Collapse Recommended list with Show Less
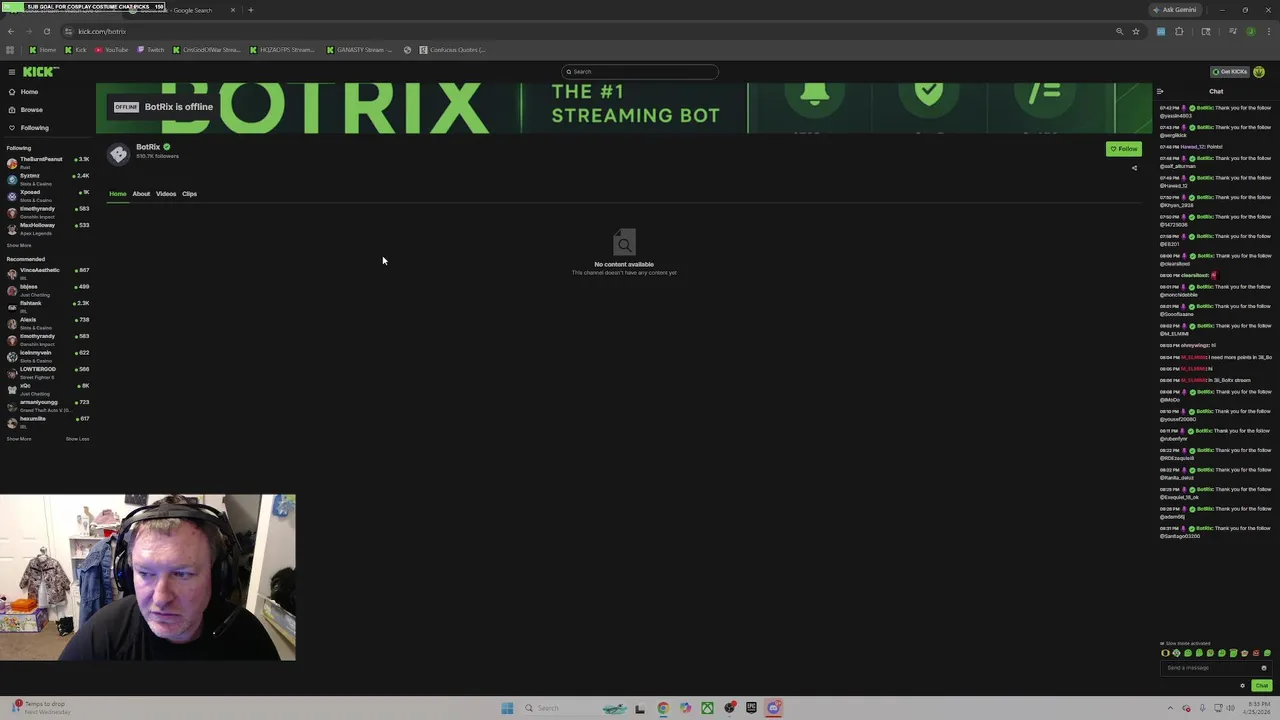Viewport: 1280px width, 720px height. (77, 439)
